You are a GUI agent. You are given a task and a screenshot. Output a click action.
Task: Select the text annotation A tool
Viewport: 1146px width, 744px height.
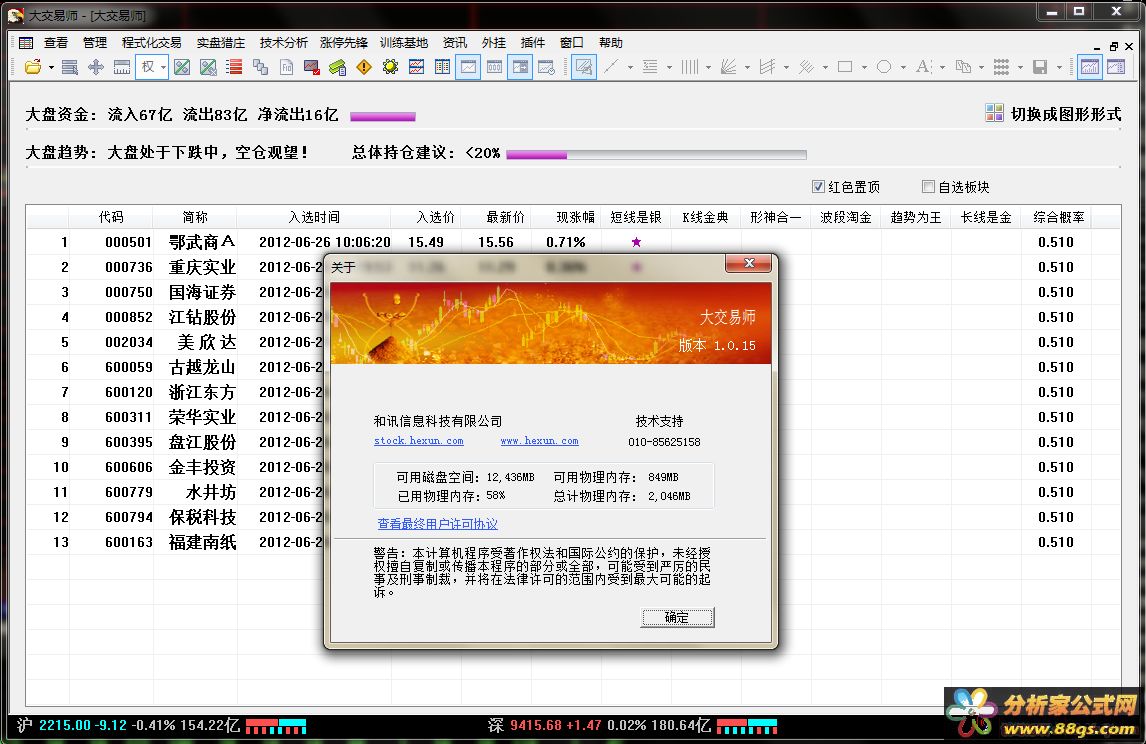923,67
